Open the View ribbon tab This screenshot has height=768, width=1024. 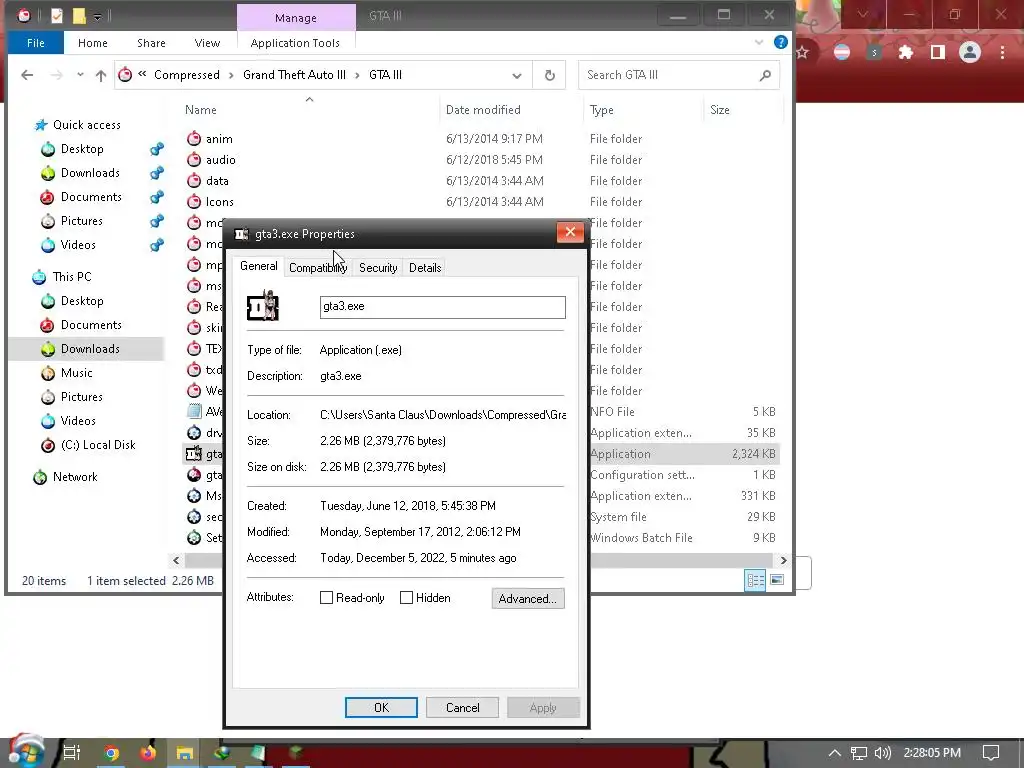(207, 43)
